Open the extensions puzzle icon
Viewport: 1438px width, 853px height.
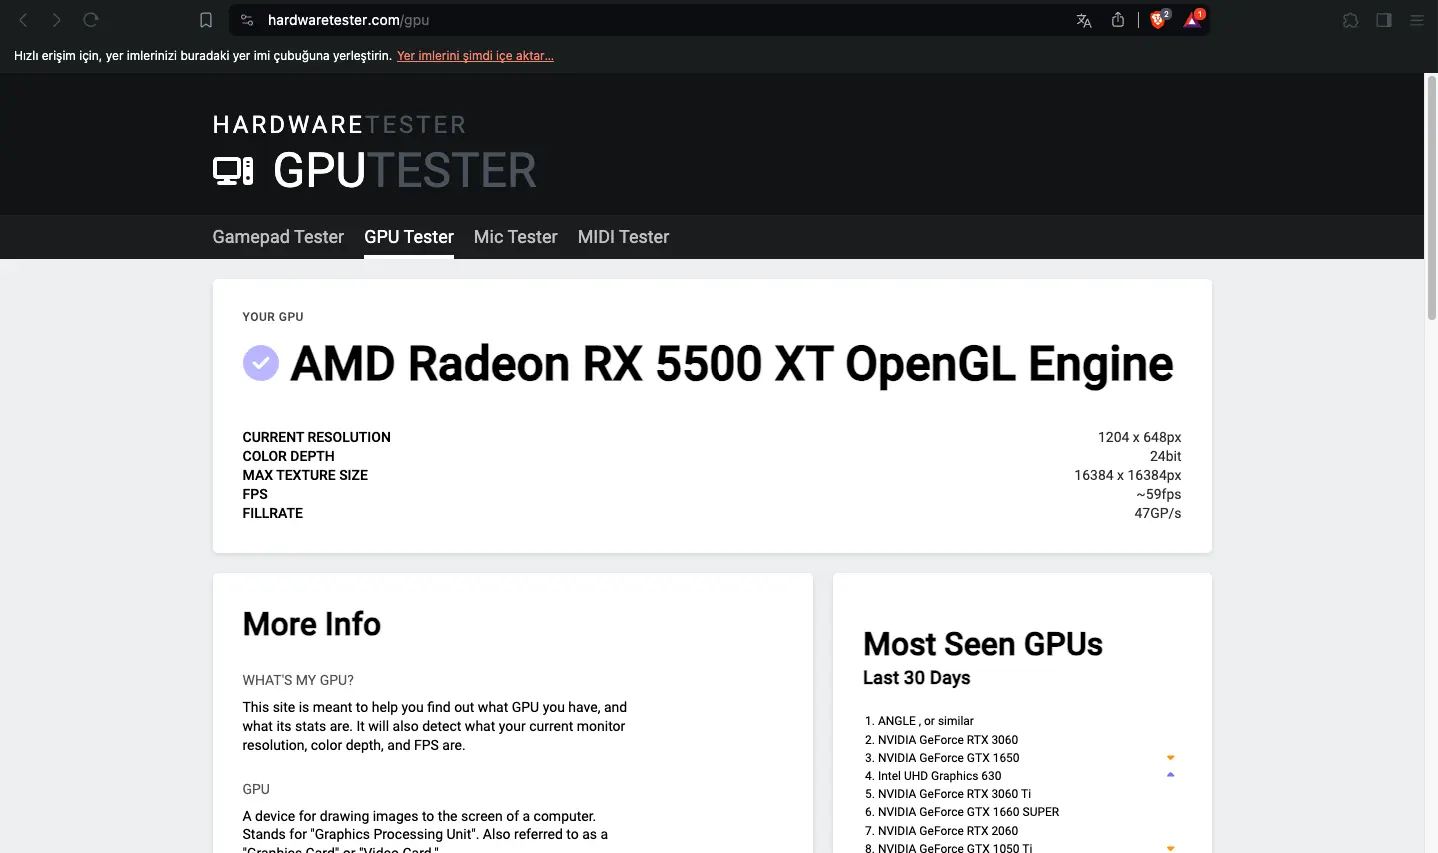tap(1351, 20)
